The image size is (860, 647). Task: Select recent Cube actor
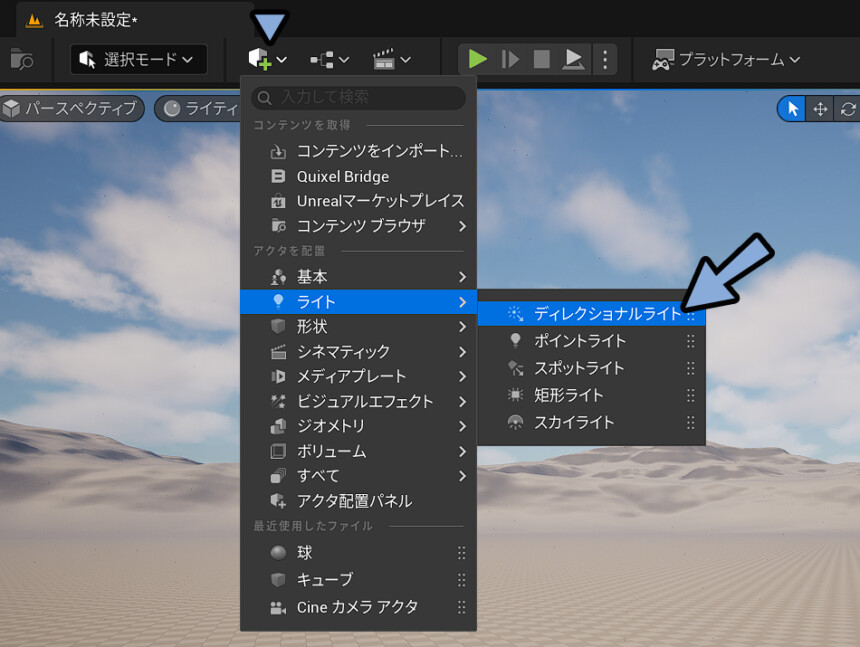pyautogui.click(x=359, y=580)
